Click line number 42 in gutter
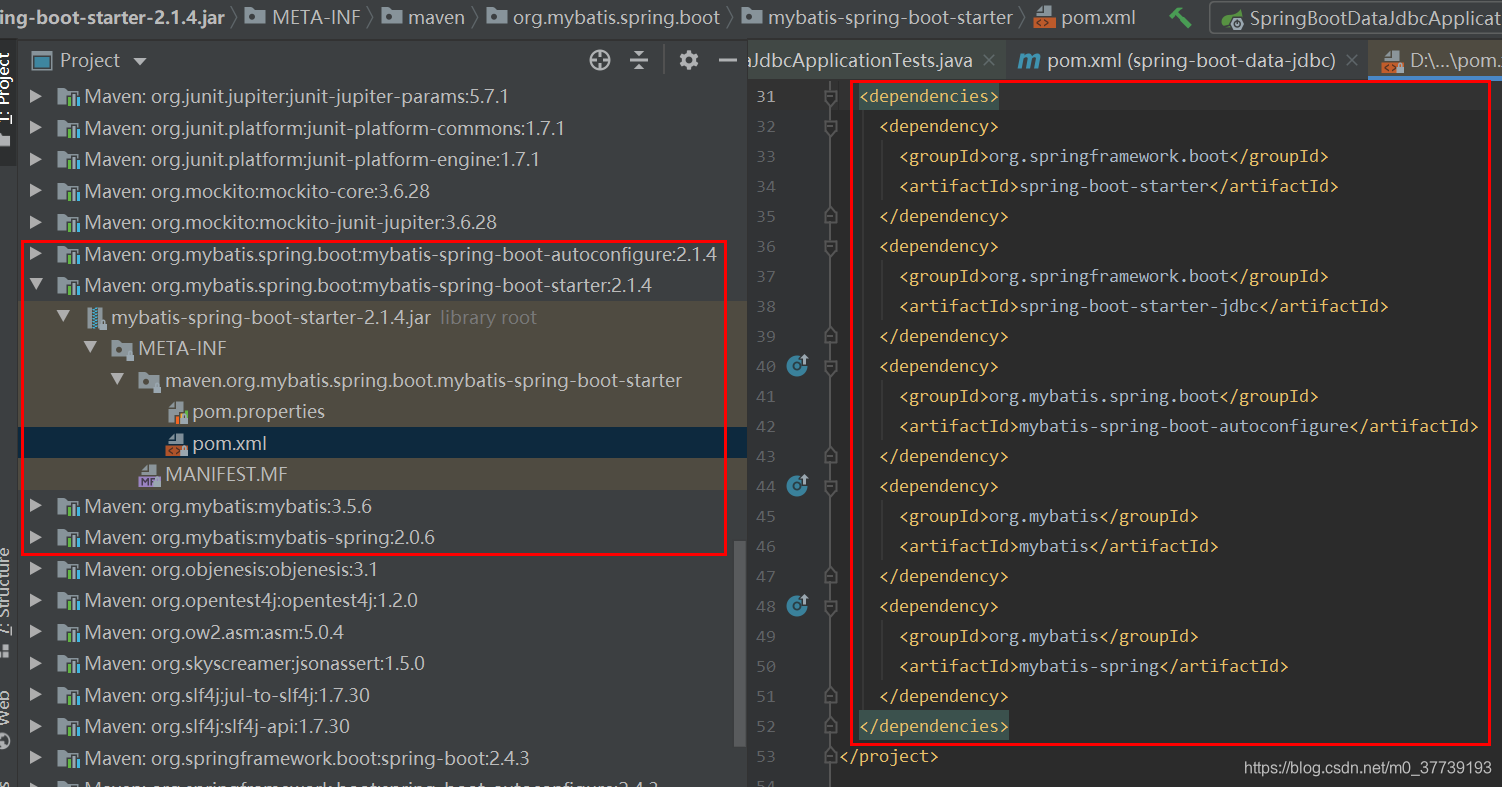 pyautogui.click(x=766, y=426)
